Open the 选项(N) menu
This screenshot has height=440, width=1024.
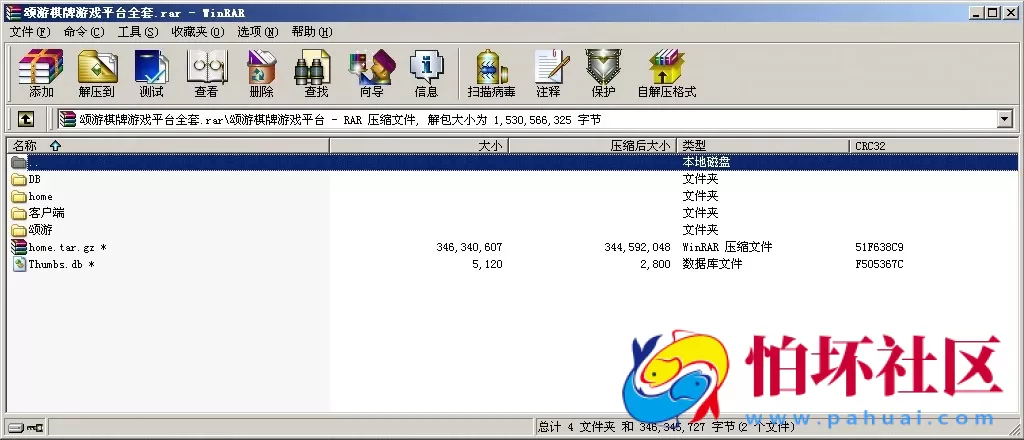pyautogui.click(x=257, y=32)
